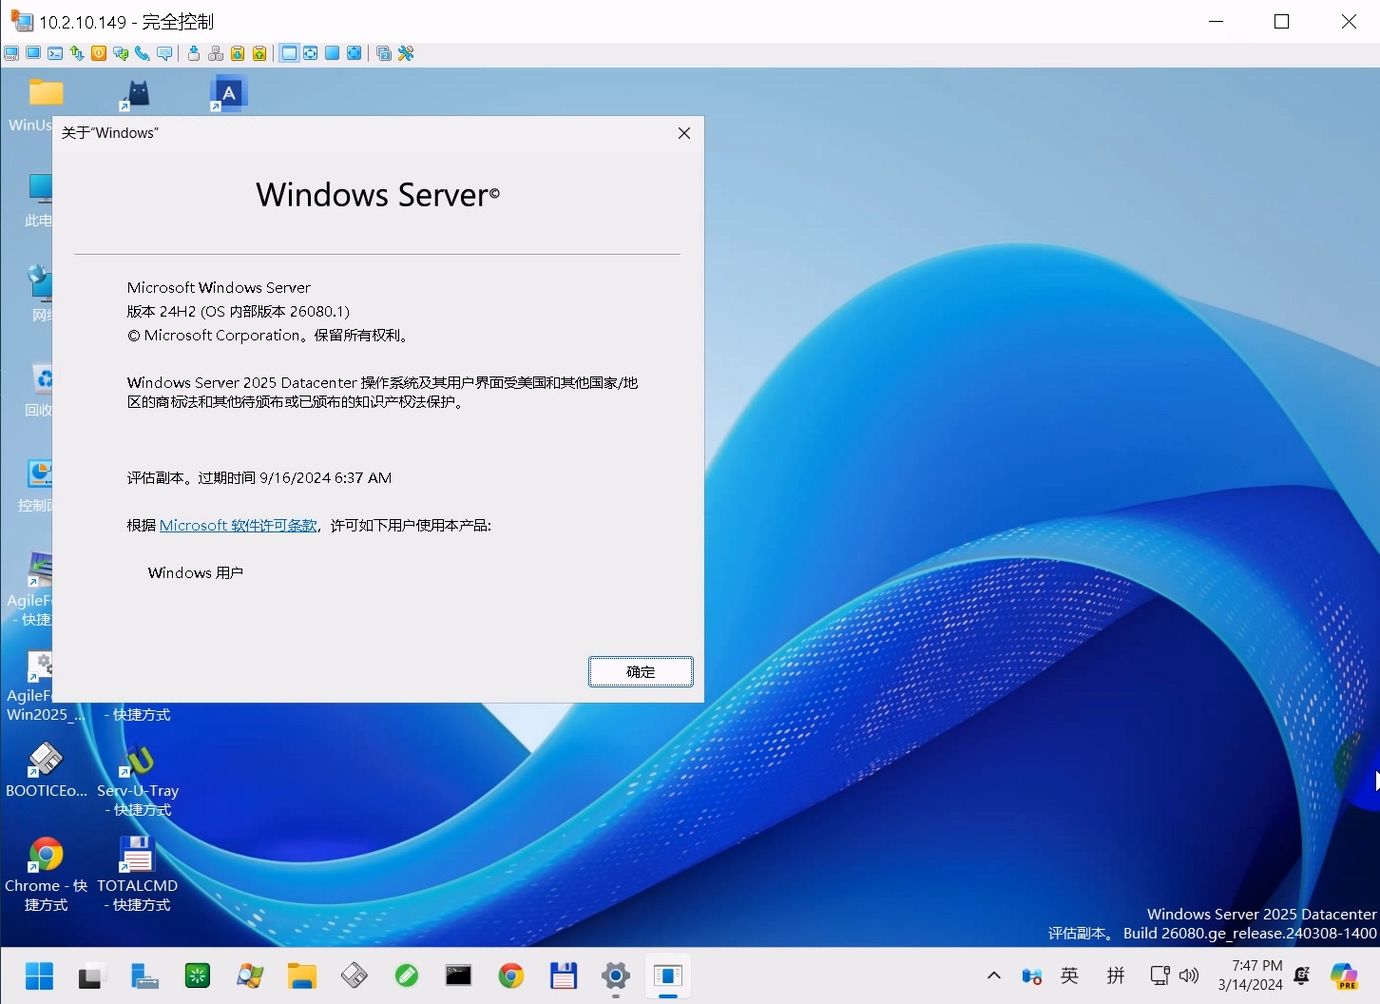The image size is (1380, 1004).
Task: Click the Windows flag magnifier taskbar icon
Action: coord(250,976)
